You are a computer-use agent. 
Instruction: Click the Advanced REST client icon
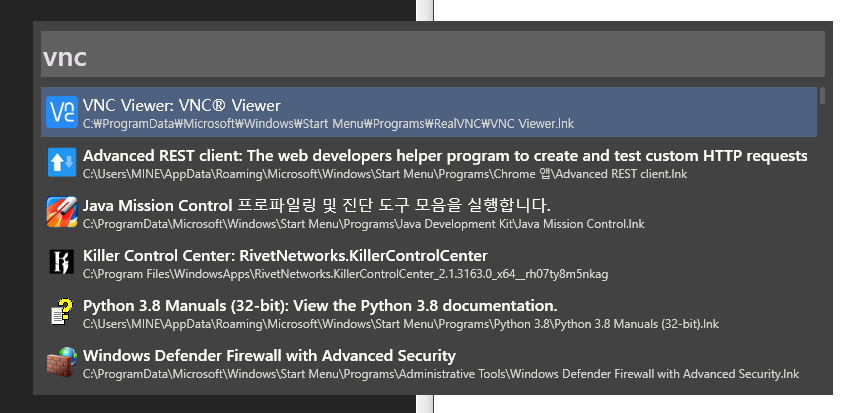coord(62,162)
